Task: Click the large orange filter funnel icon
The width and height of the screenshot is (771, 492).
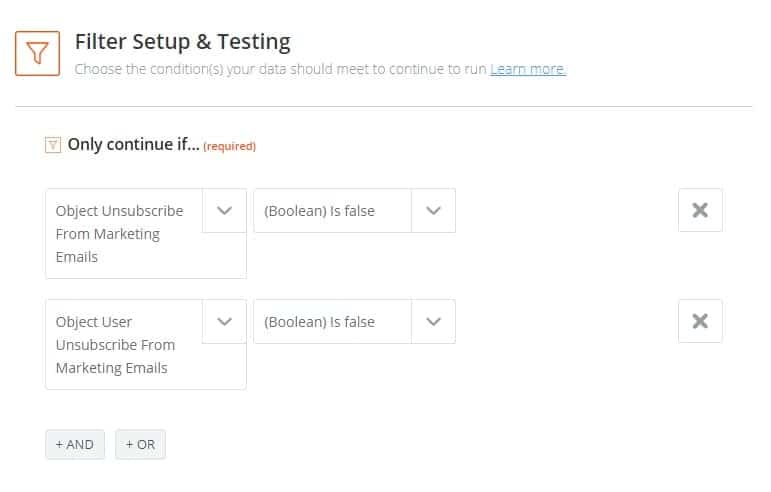Action: pyautogui.click(x=37, y=53)
